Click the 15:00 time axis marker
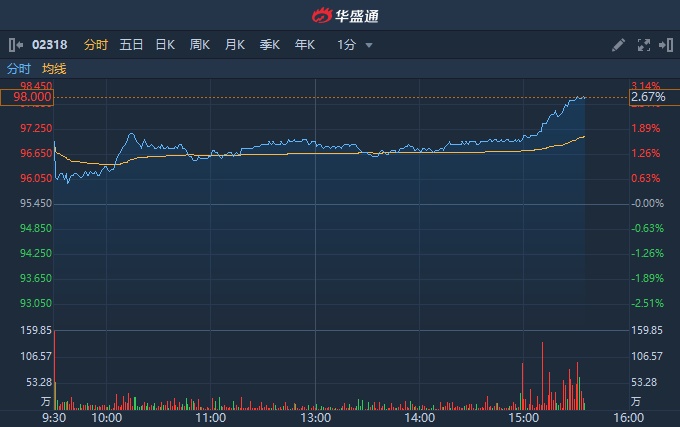The width and height of the screenshot is (680, 427). 523,417
